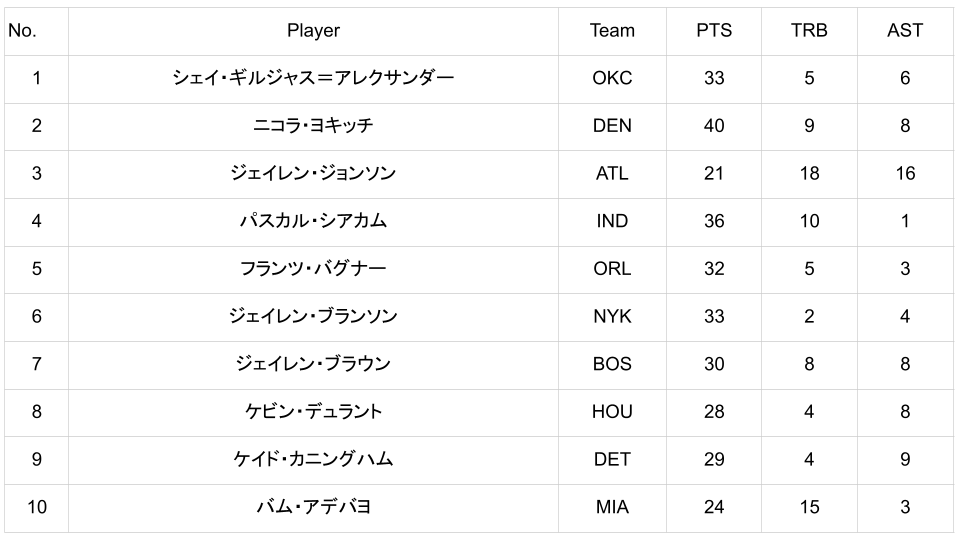Click the PTS column header
Screen dimensions: 960x540
tap(713, 30)
